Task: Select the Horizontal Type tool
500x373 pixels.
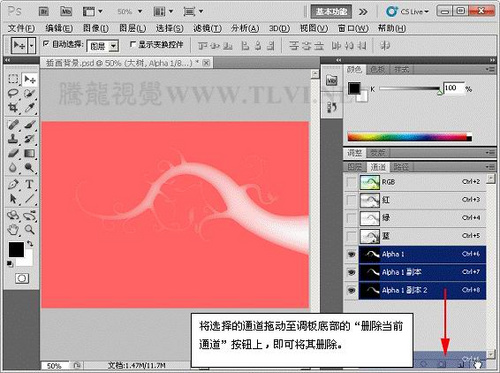Action: point(30,184)
